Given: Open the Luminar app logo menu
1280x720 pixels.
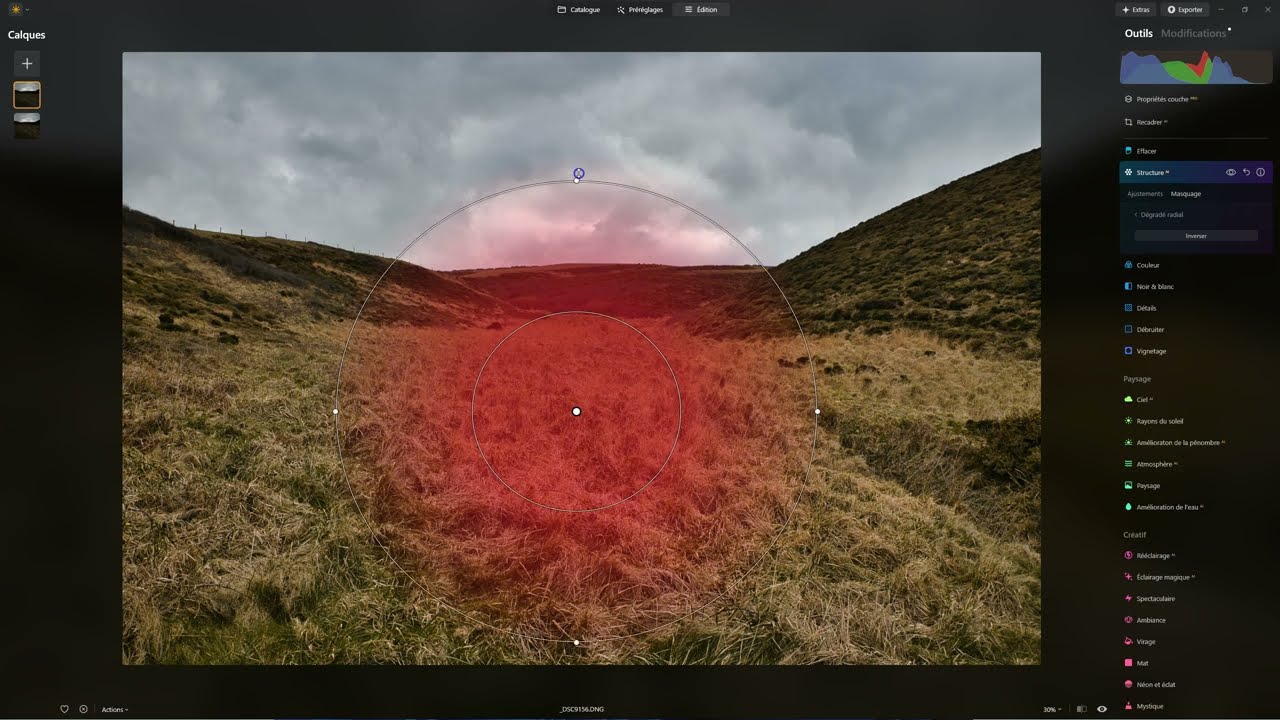Looking at the screenshot, I should 19,9.
